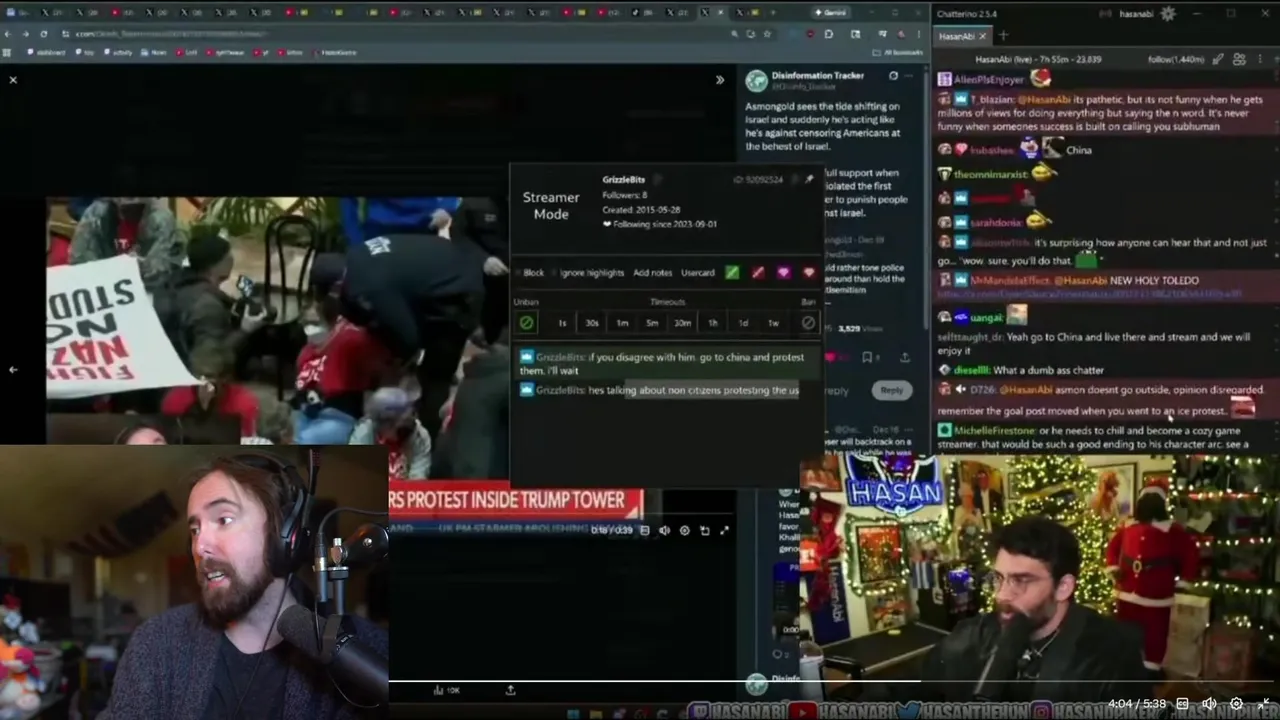This screenshot has width=1280, height=720.
Task: Open All bookmarks folder in browser
Action: point(897,52)
